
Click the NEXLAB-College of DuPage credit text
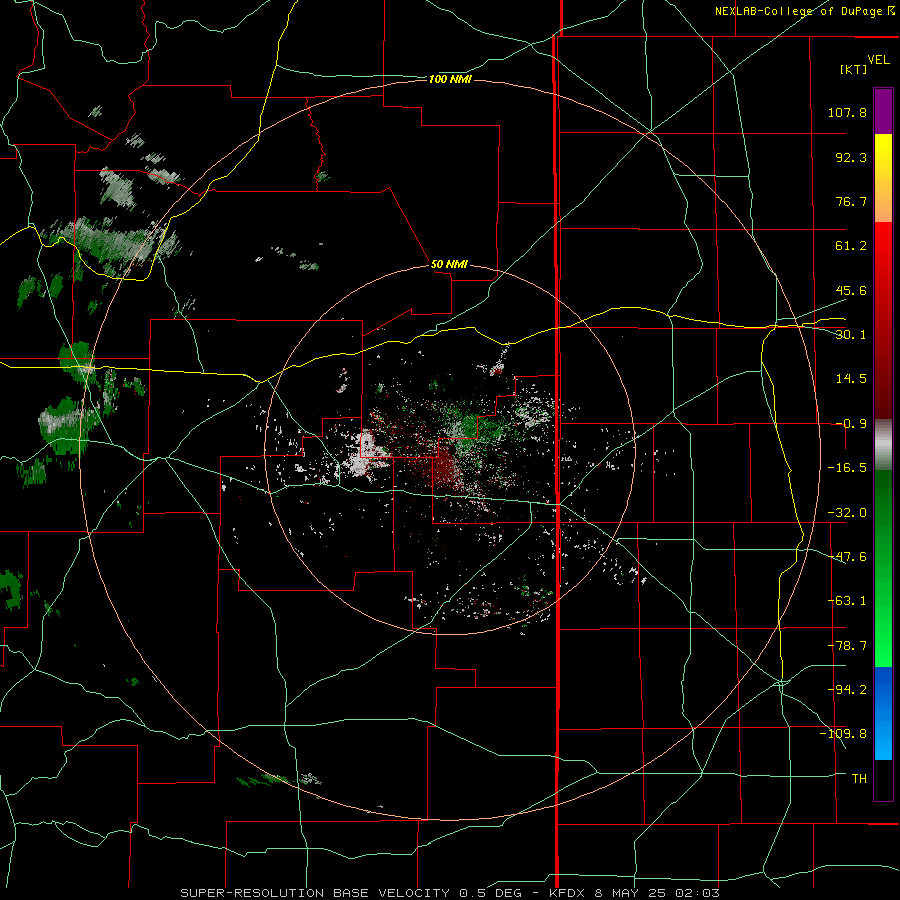click(x=804, y=11)
